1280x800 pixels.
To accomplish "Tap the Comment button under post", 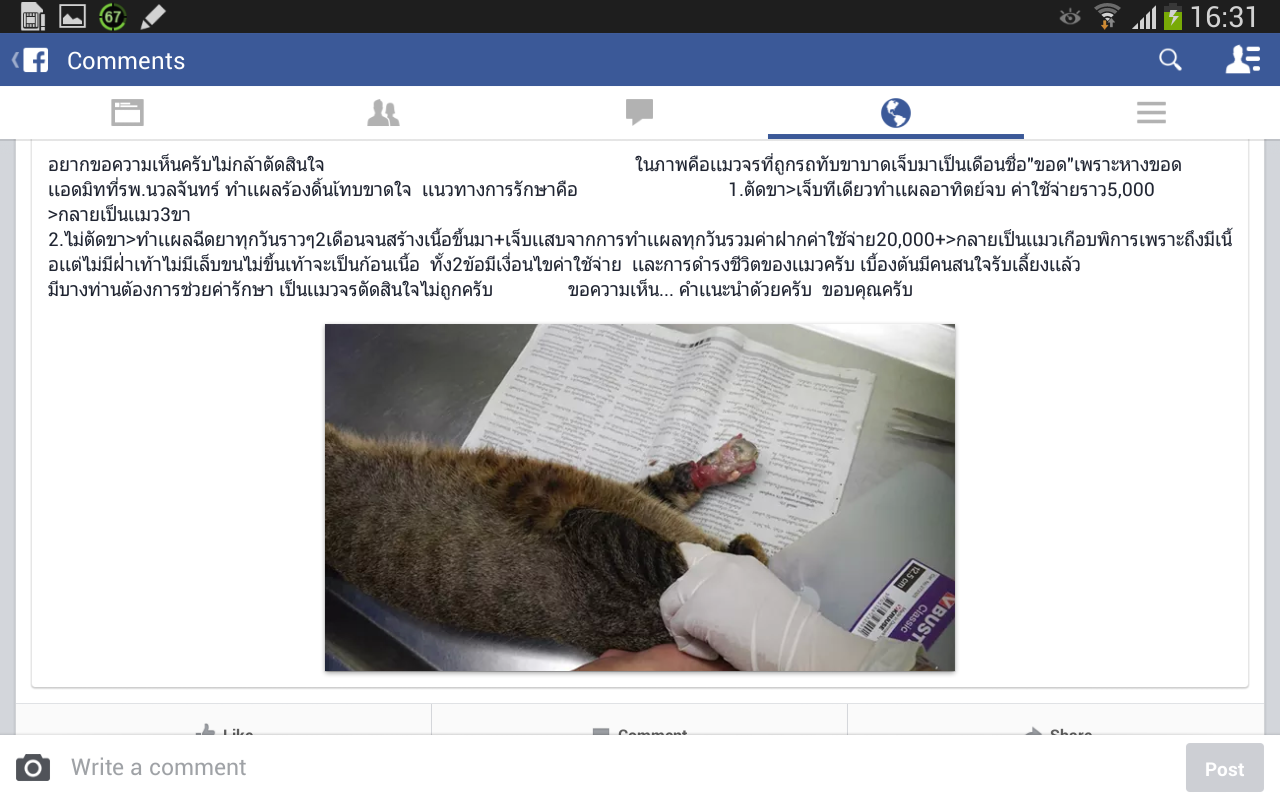I will pos(640,733).
